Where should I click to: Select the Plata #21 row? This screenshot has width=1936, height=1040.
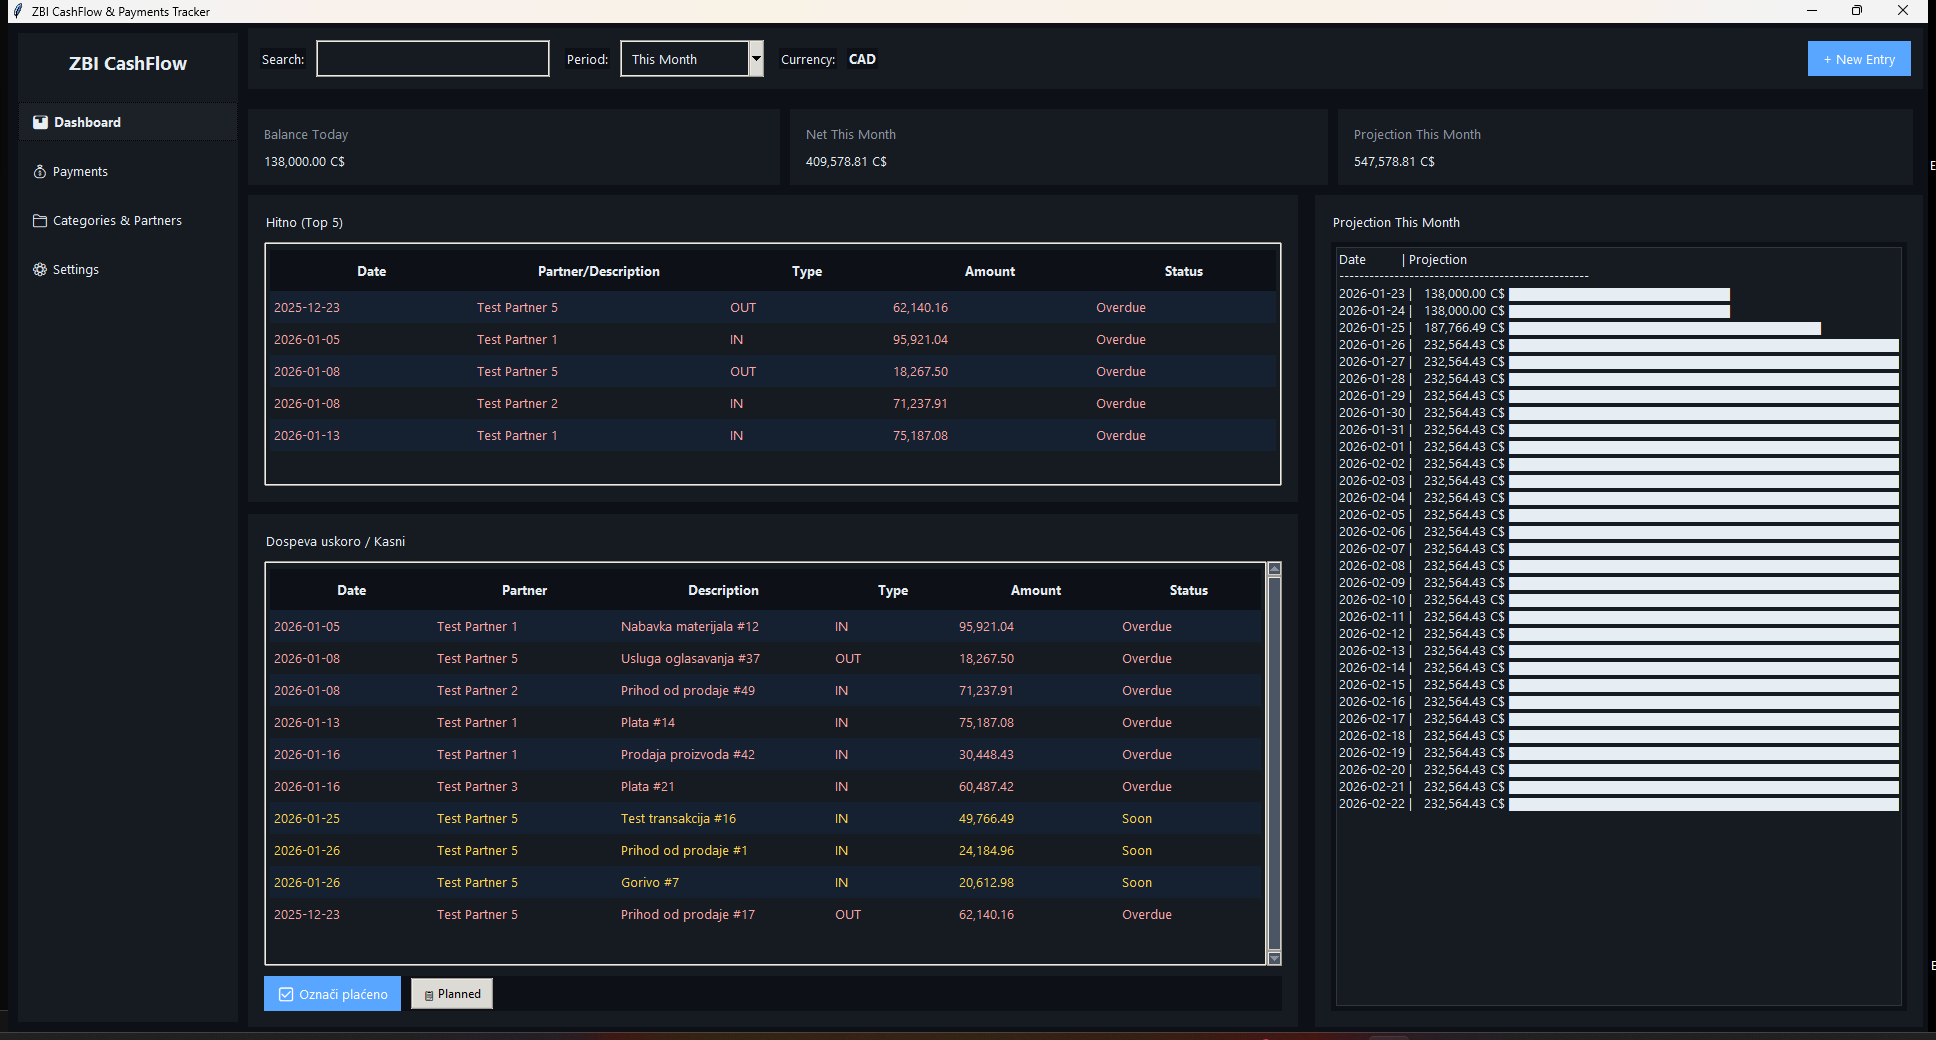click(766, 787)
